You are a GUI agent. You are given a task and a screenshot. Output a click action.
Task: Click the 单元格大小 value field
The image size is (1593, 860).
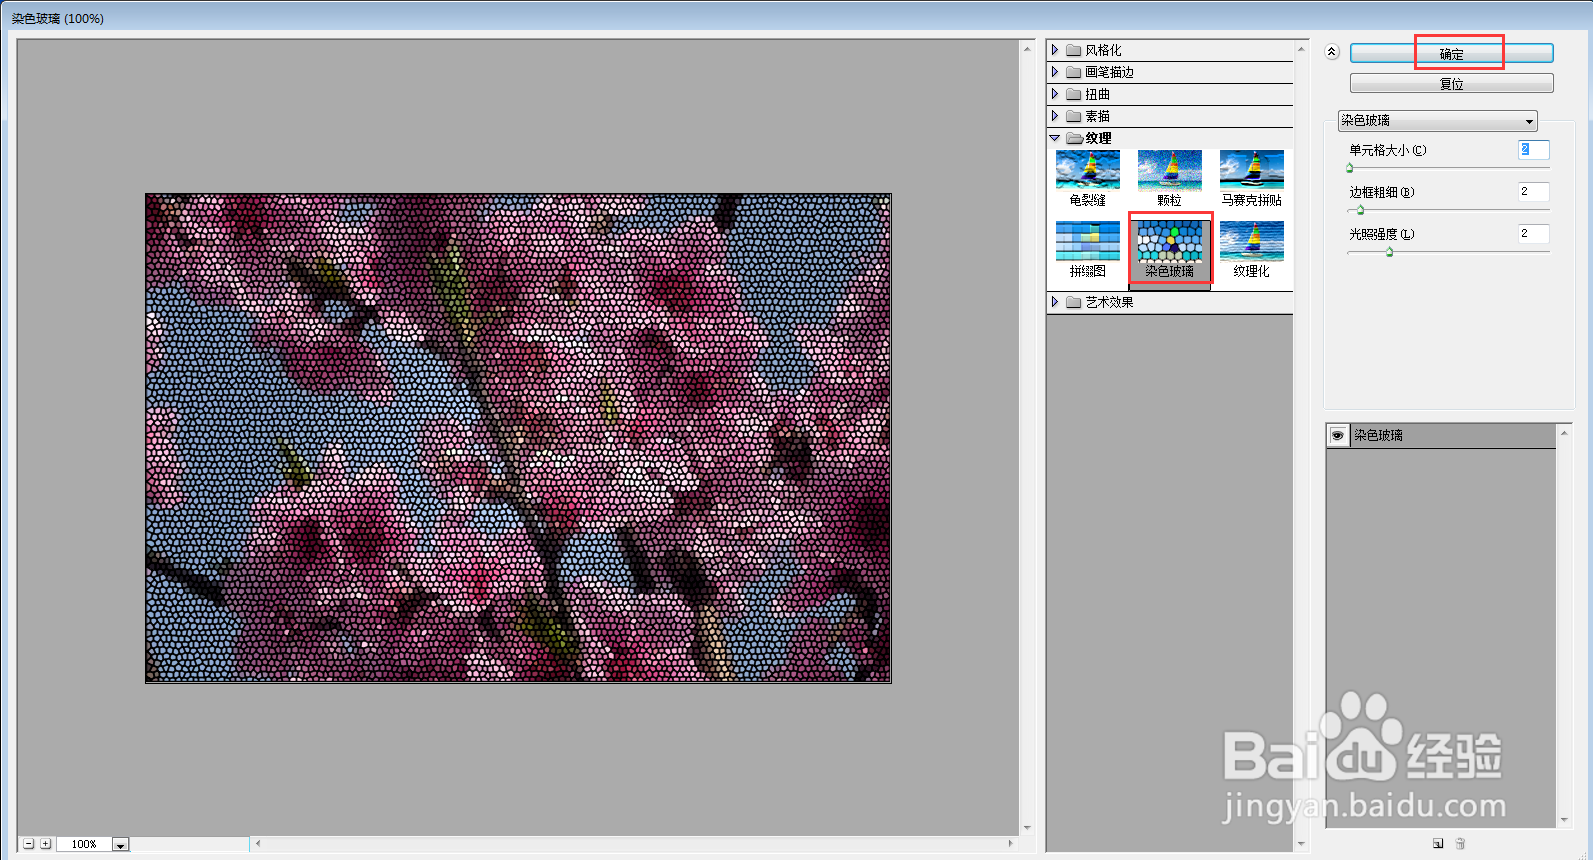tap(1533, 149)
